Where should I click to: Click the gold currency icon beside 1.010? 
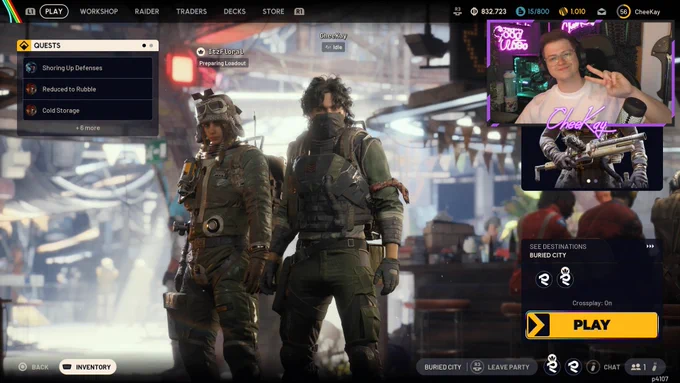pos(563,11)
